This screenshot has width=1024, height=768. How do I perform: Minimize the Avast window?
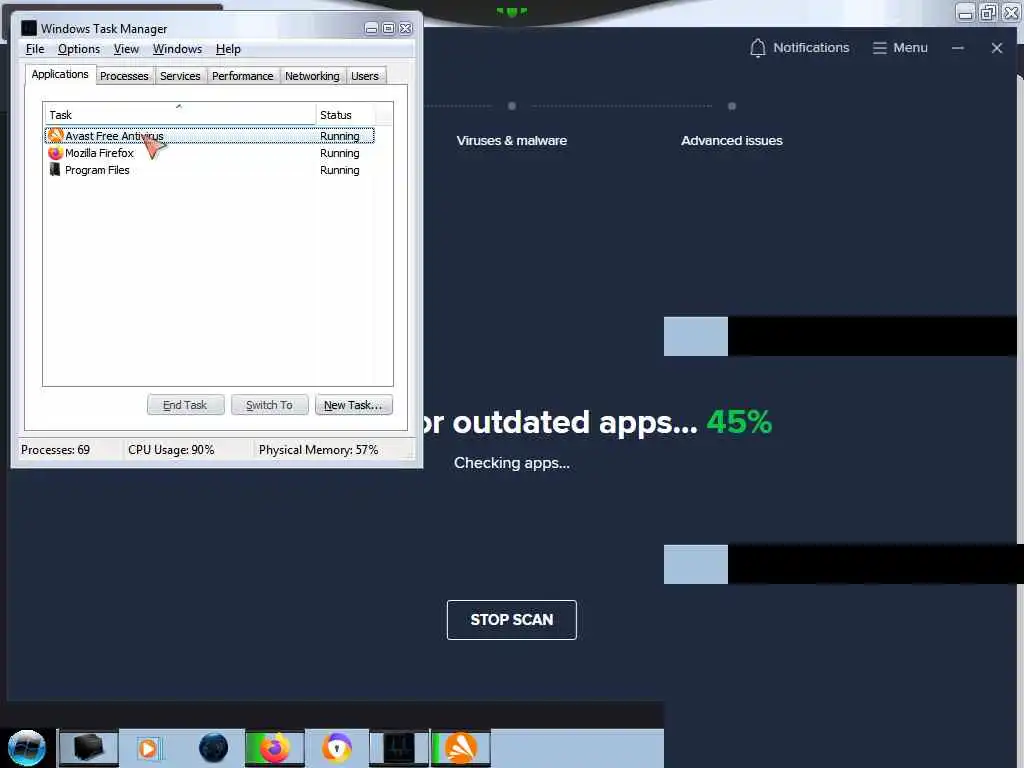[958, 48]
